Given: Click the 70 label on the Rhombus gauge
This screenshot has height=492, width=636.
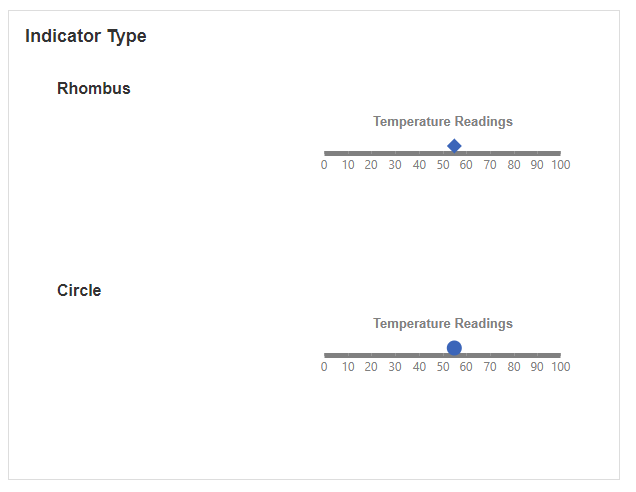Looking at the screenshot, I should [490, 165].
